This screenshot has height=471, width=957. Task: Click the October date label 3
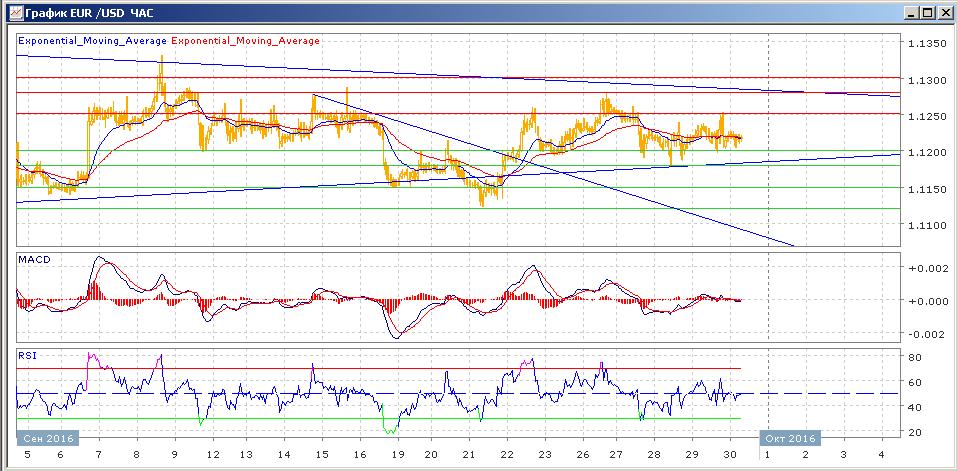[843, 455]
